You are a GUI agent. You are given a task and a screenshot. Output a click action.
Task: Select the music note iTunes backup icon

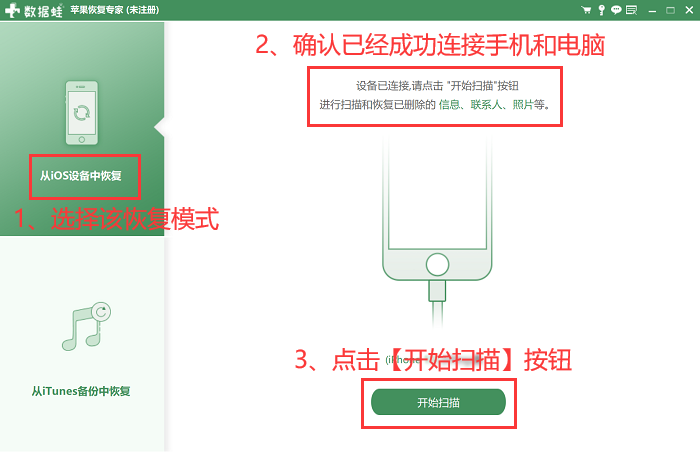(x=86, y=326)
